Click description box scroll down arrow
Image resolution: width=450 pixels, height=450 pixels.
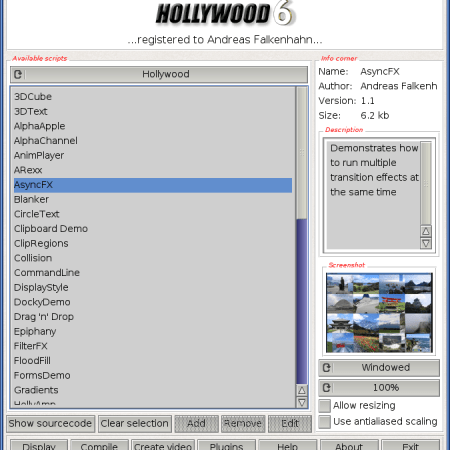pos(426,243)
